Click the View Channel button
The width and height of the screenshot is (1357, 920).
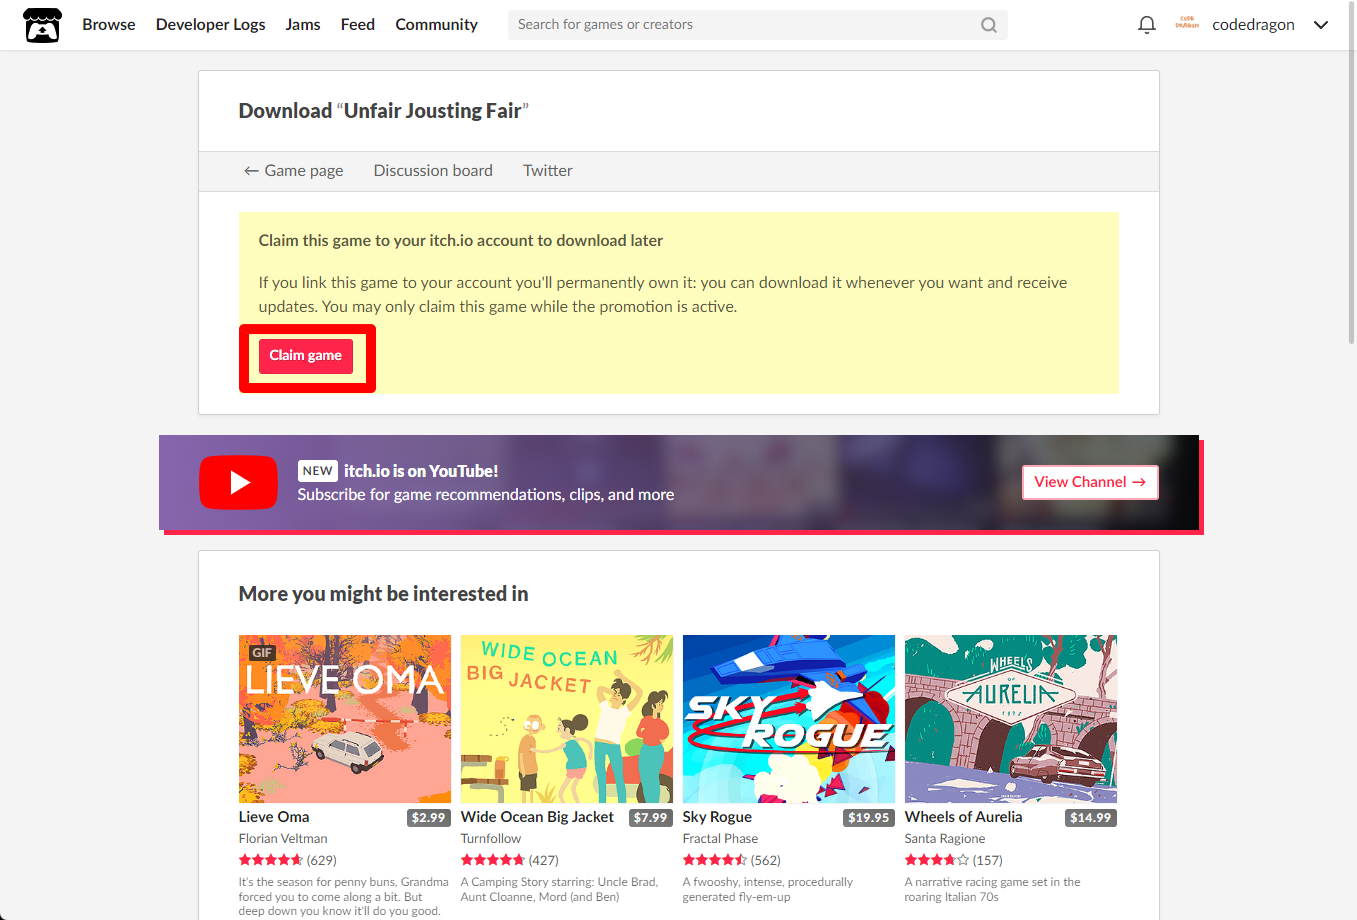(x=1090, y=482)
